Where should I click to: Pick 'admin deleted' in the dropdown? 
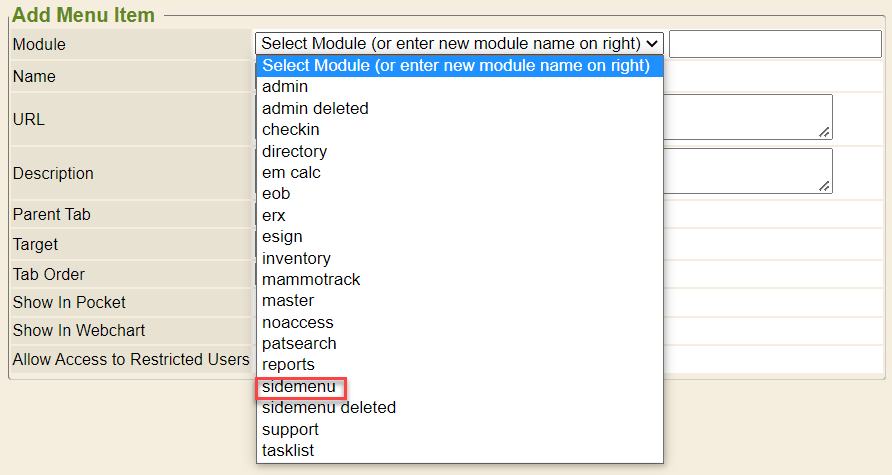point(315,108)
